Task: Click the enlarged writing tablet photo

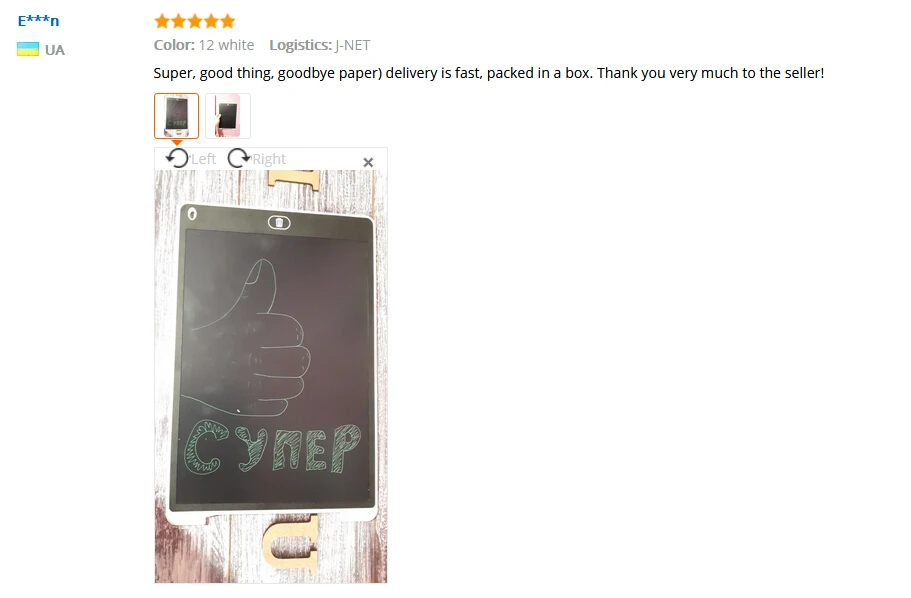Action: 271,377
